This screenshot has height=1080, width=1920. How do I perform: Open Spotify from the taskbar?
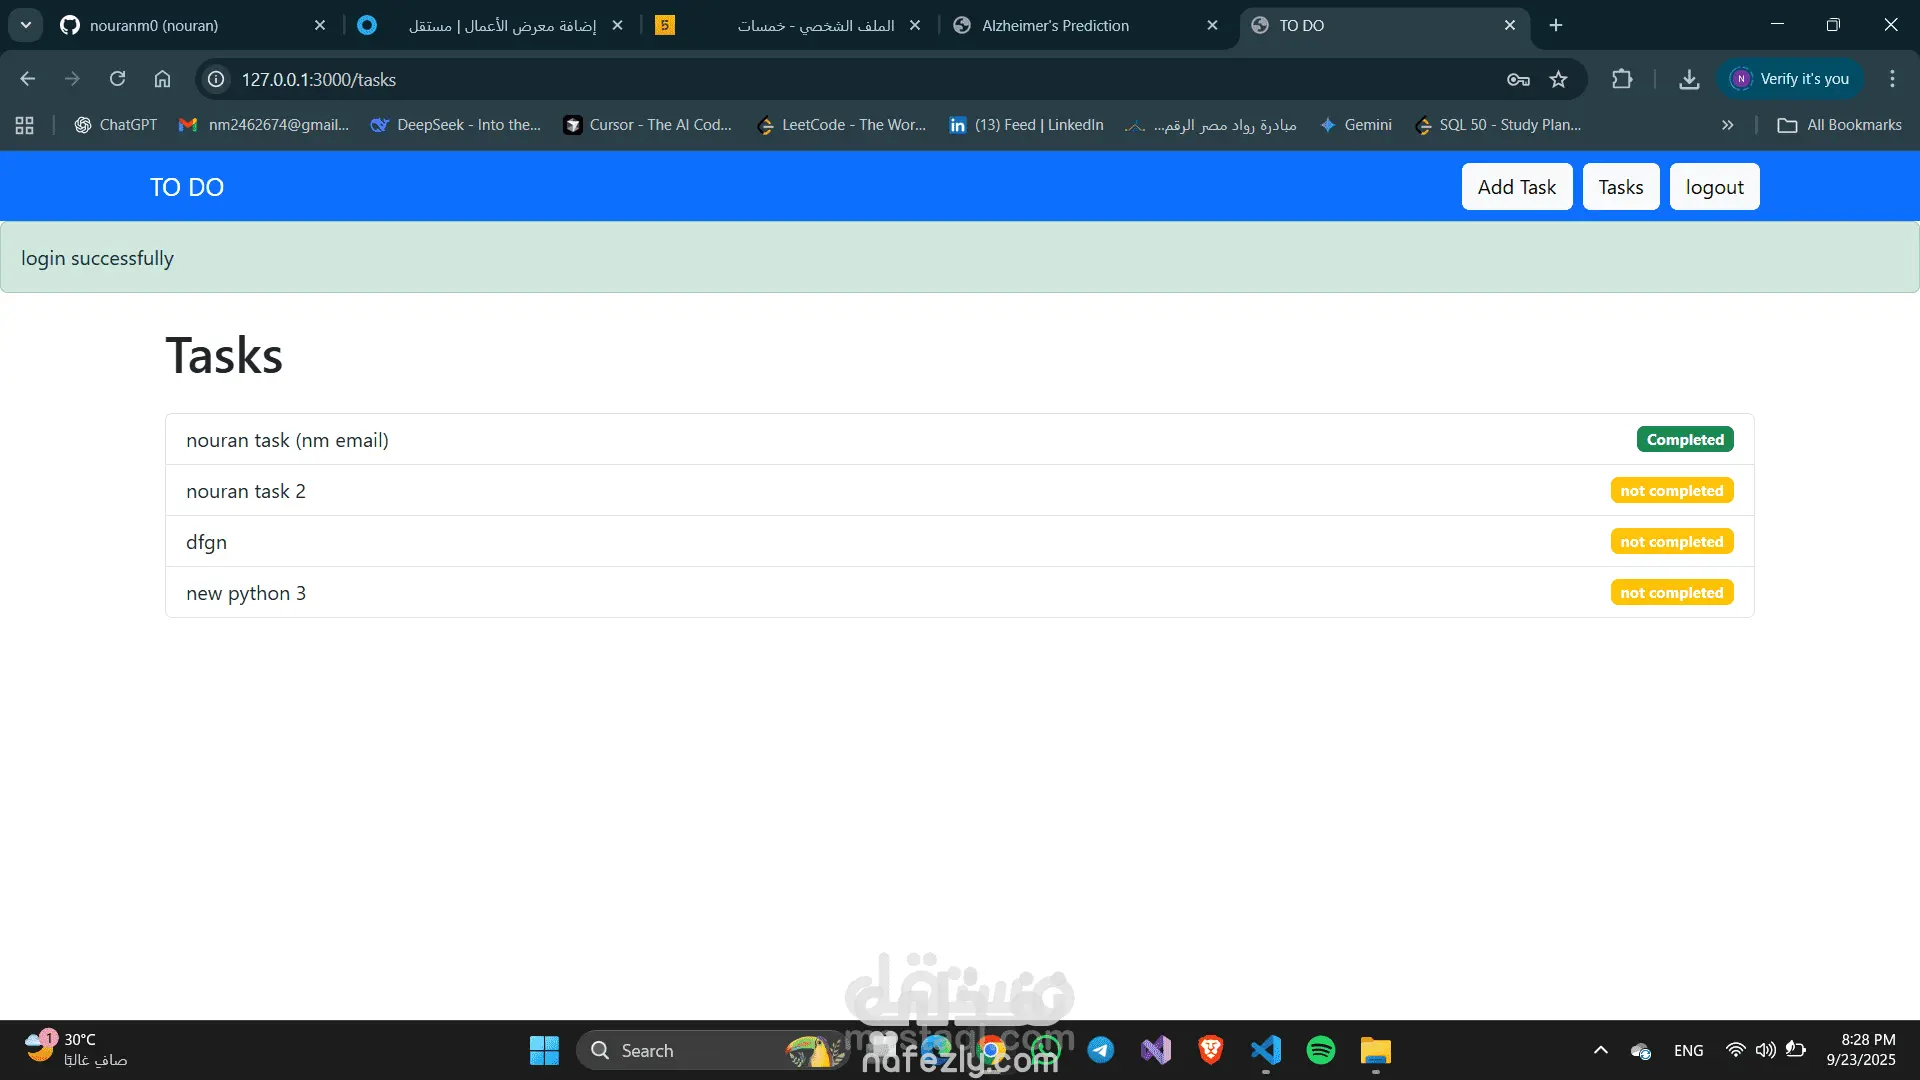(x=1320, y=1050)
